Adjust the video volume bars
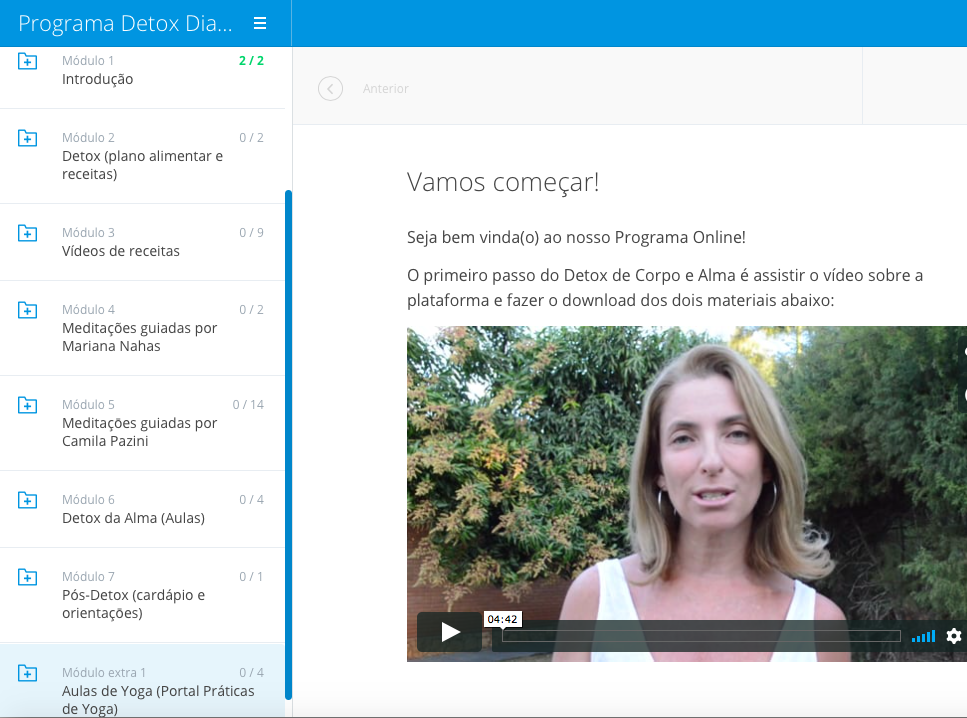The image size is (967, 718). [923, 636]
